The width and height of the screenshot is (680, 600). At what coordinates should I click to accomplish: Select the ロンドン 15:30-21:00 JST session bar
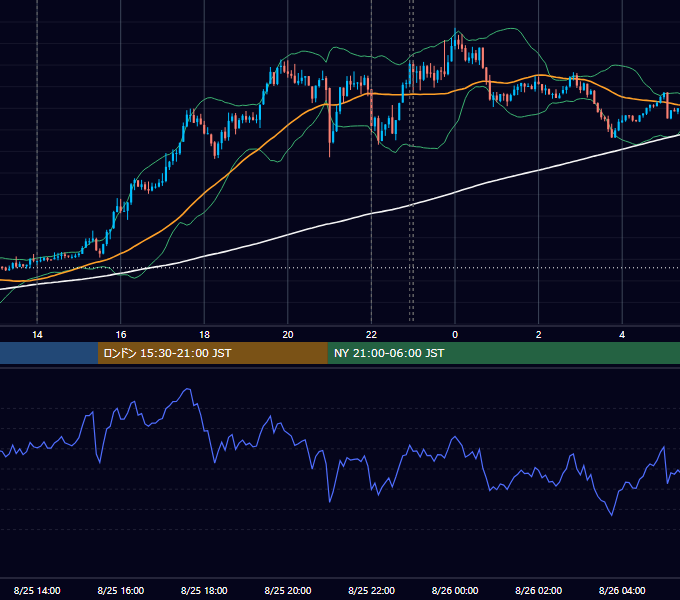212,353
